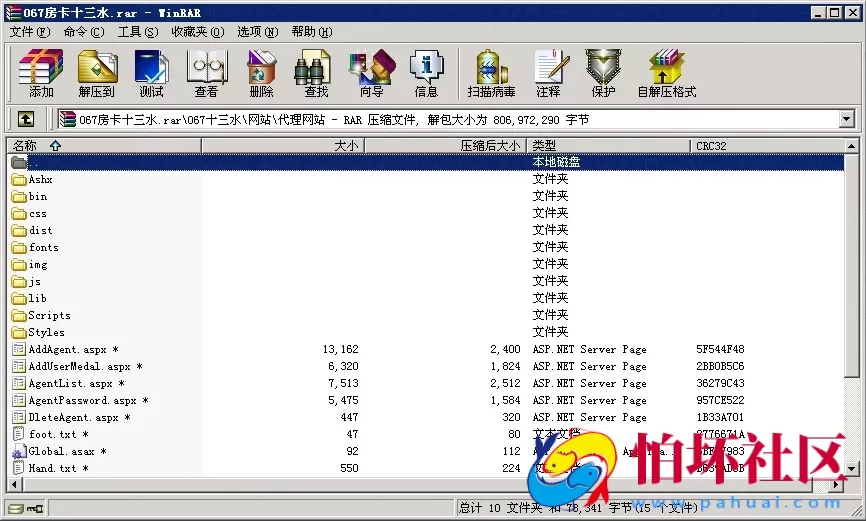Screen dimensions: 866x521
Task: Click CRC32 value 957CE522
Action: point(720,401)
